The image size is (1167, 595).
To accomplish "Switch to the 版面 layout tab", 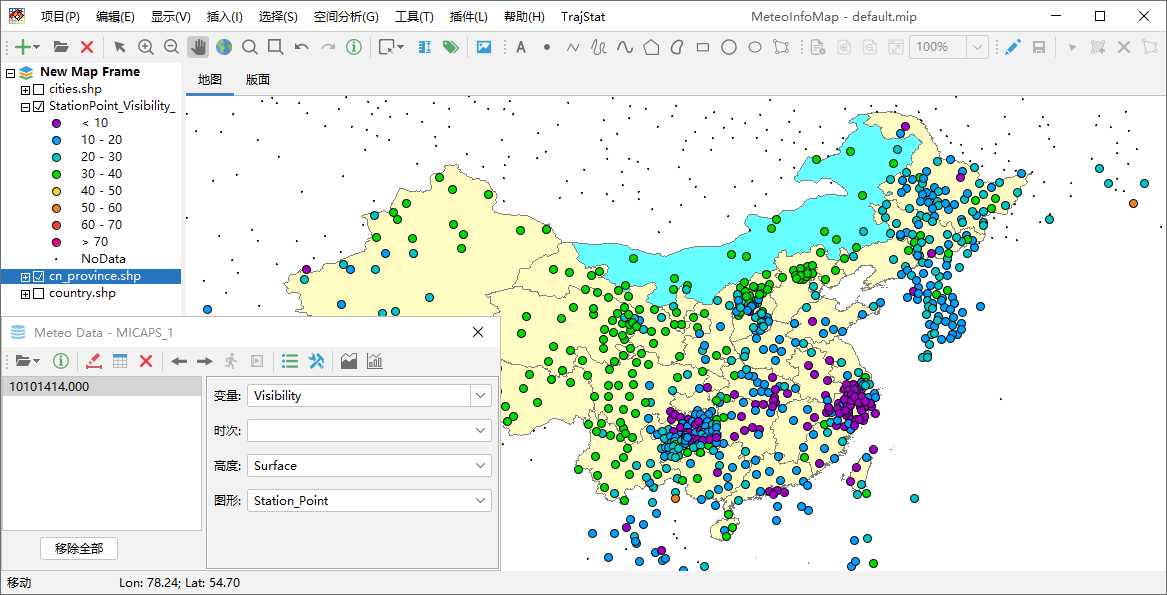I will [258, 80].
